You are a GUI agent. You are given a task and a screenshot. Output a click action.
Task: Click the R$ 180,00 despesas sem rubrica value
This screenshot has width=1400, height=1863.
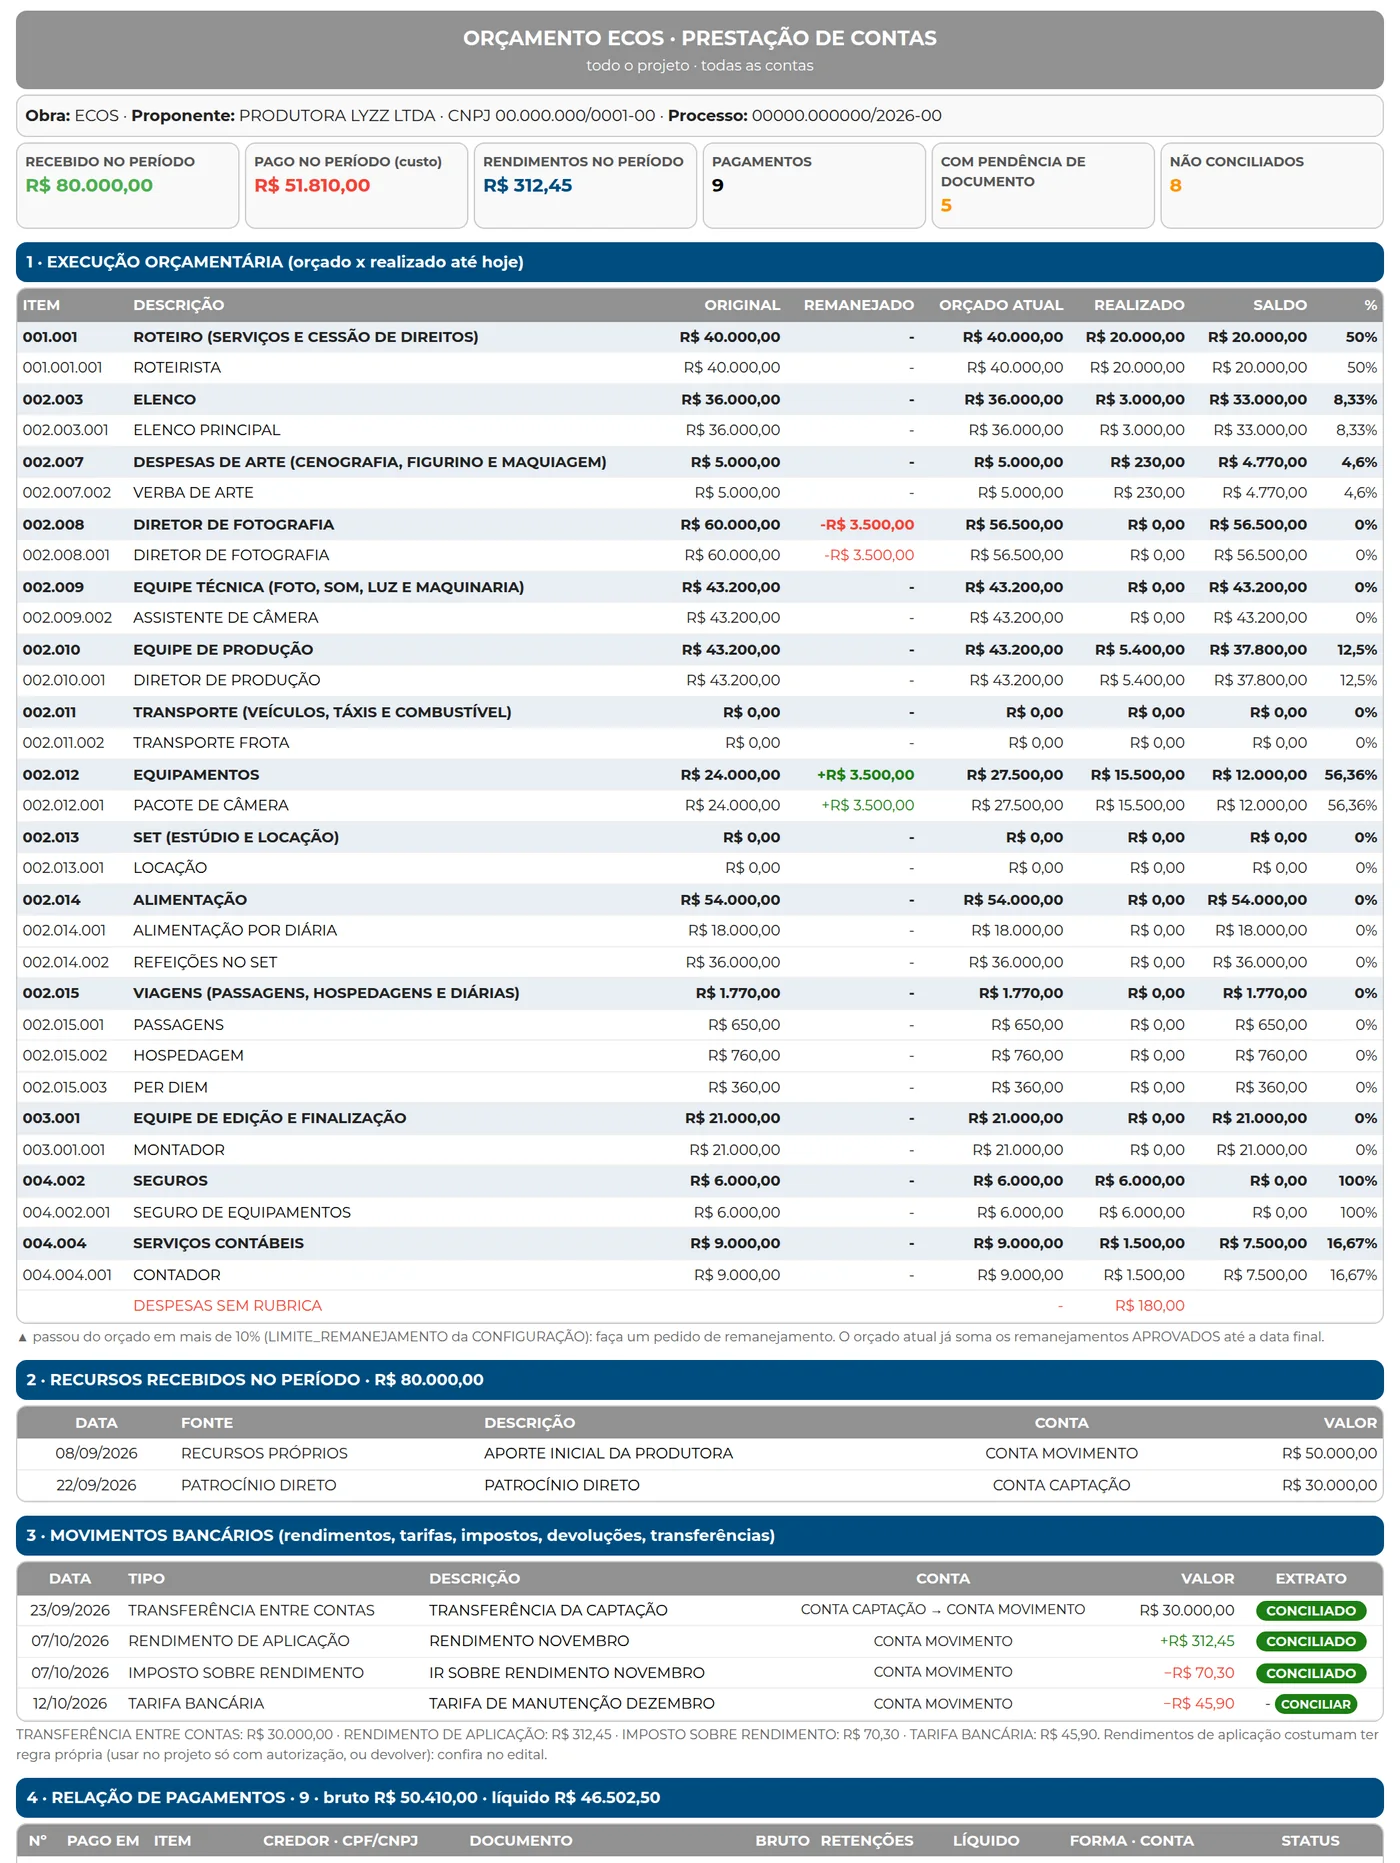(1149, 1306)
